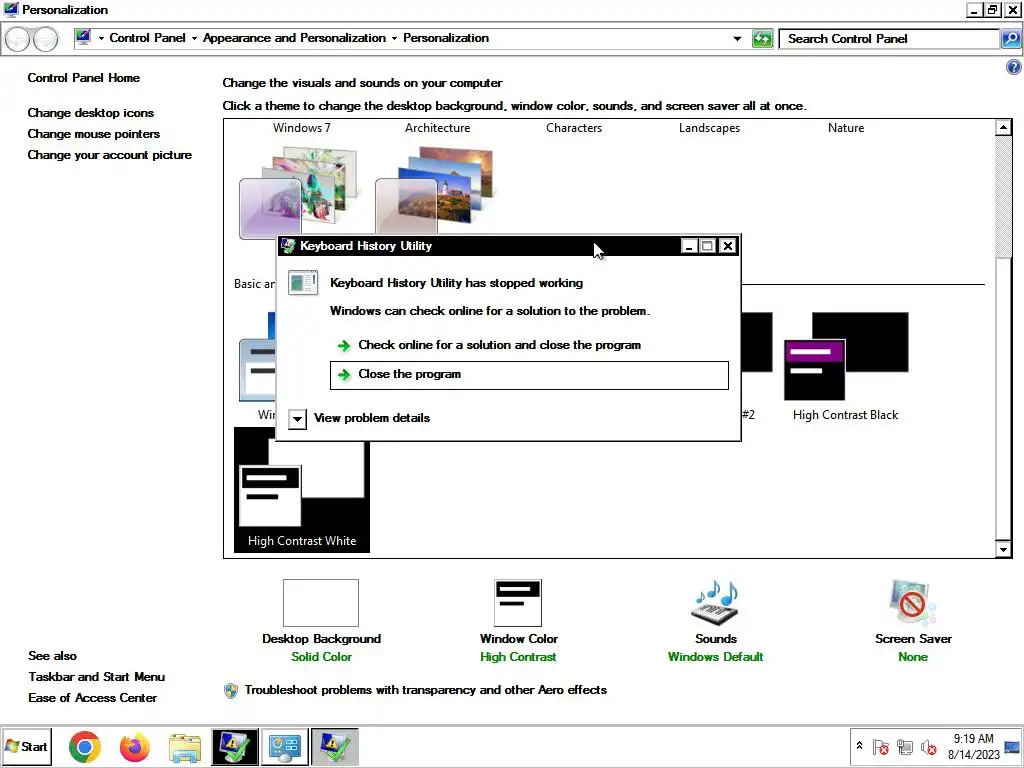
Task: Open Window Color settings icon
Action: tap(518, 603)
